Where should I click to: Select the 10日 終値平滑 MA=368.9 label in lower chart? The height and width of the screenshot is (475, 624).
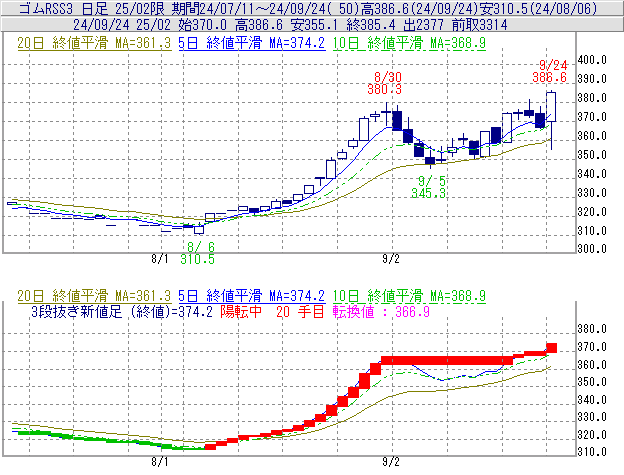pos(409,296)
